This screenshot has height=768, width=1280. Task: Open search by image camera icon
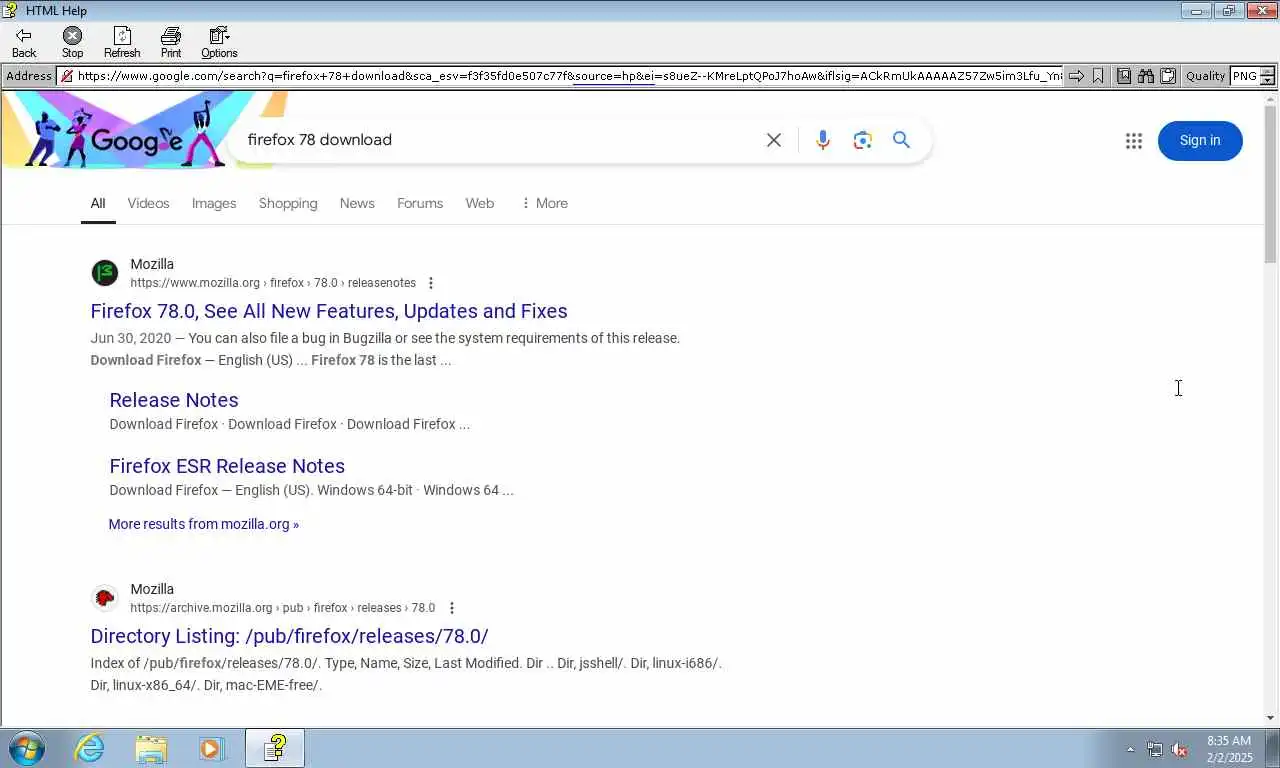[863, 140]
